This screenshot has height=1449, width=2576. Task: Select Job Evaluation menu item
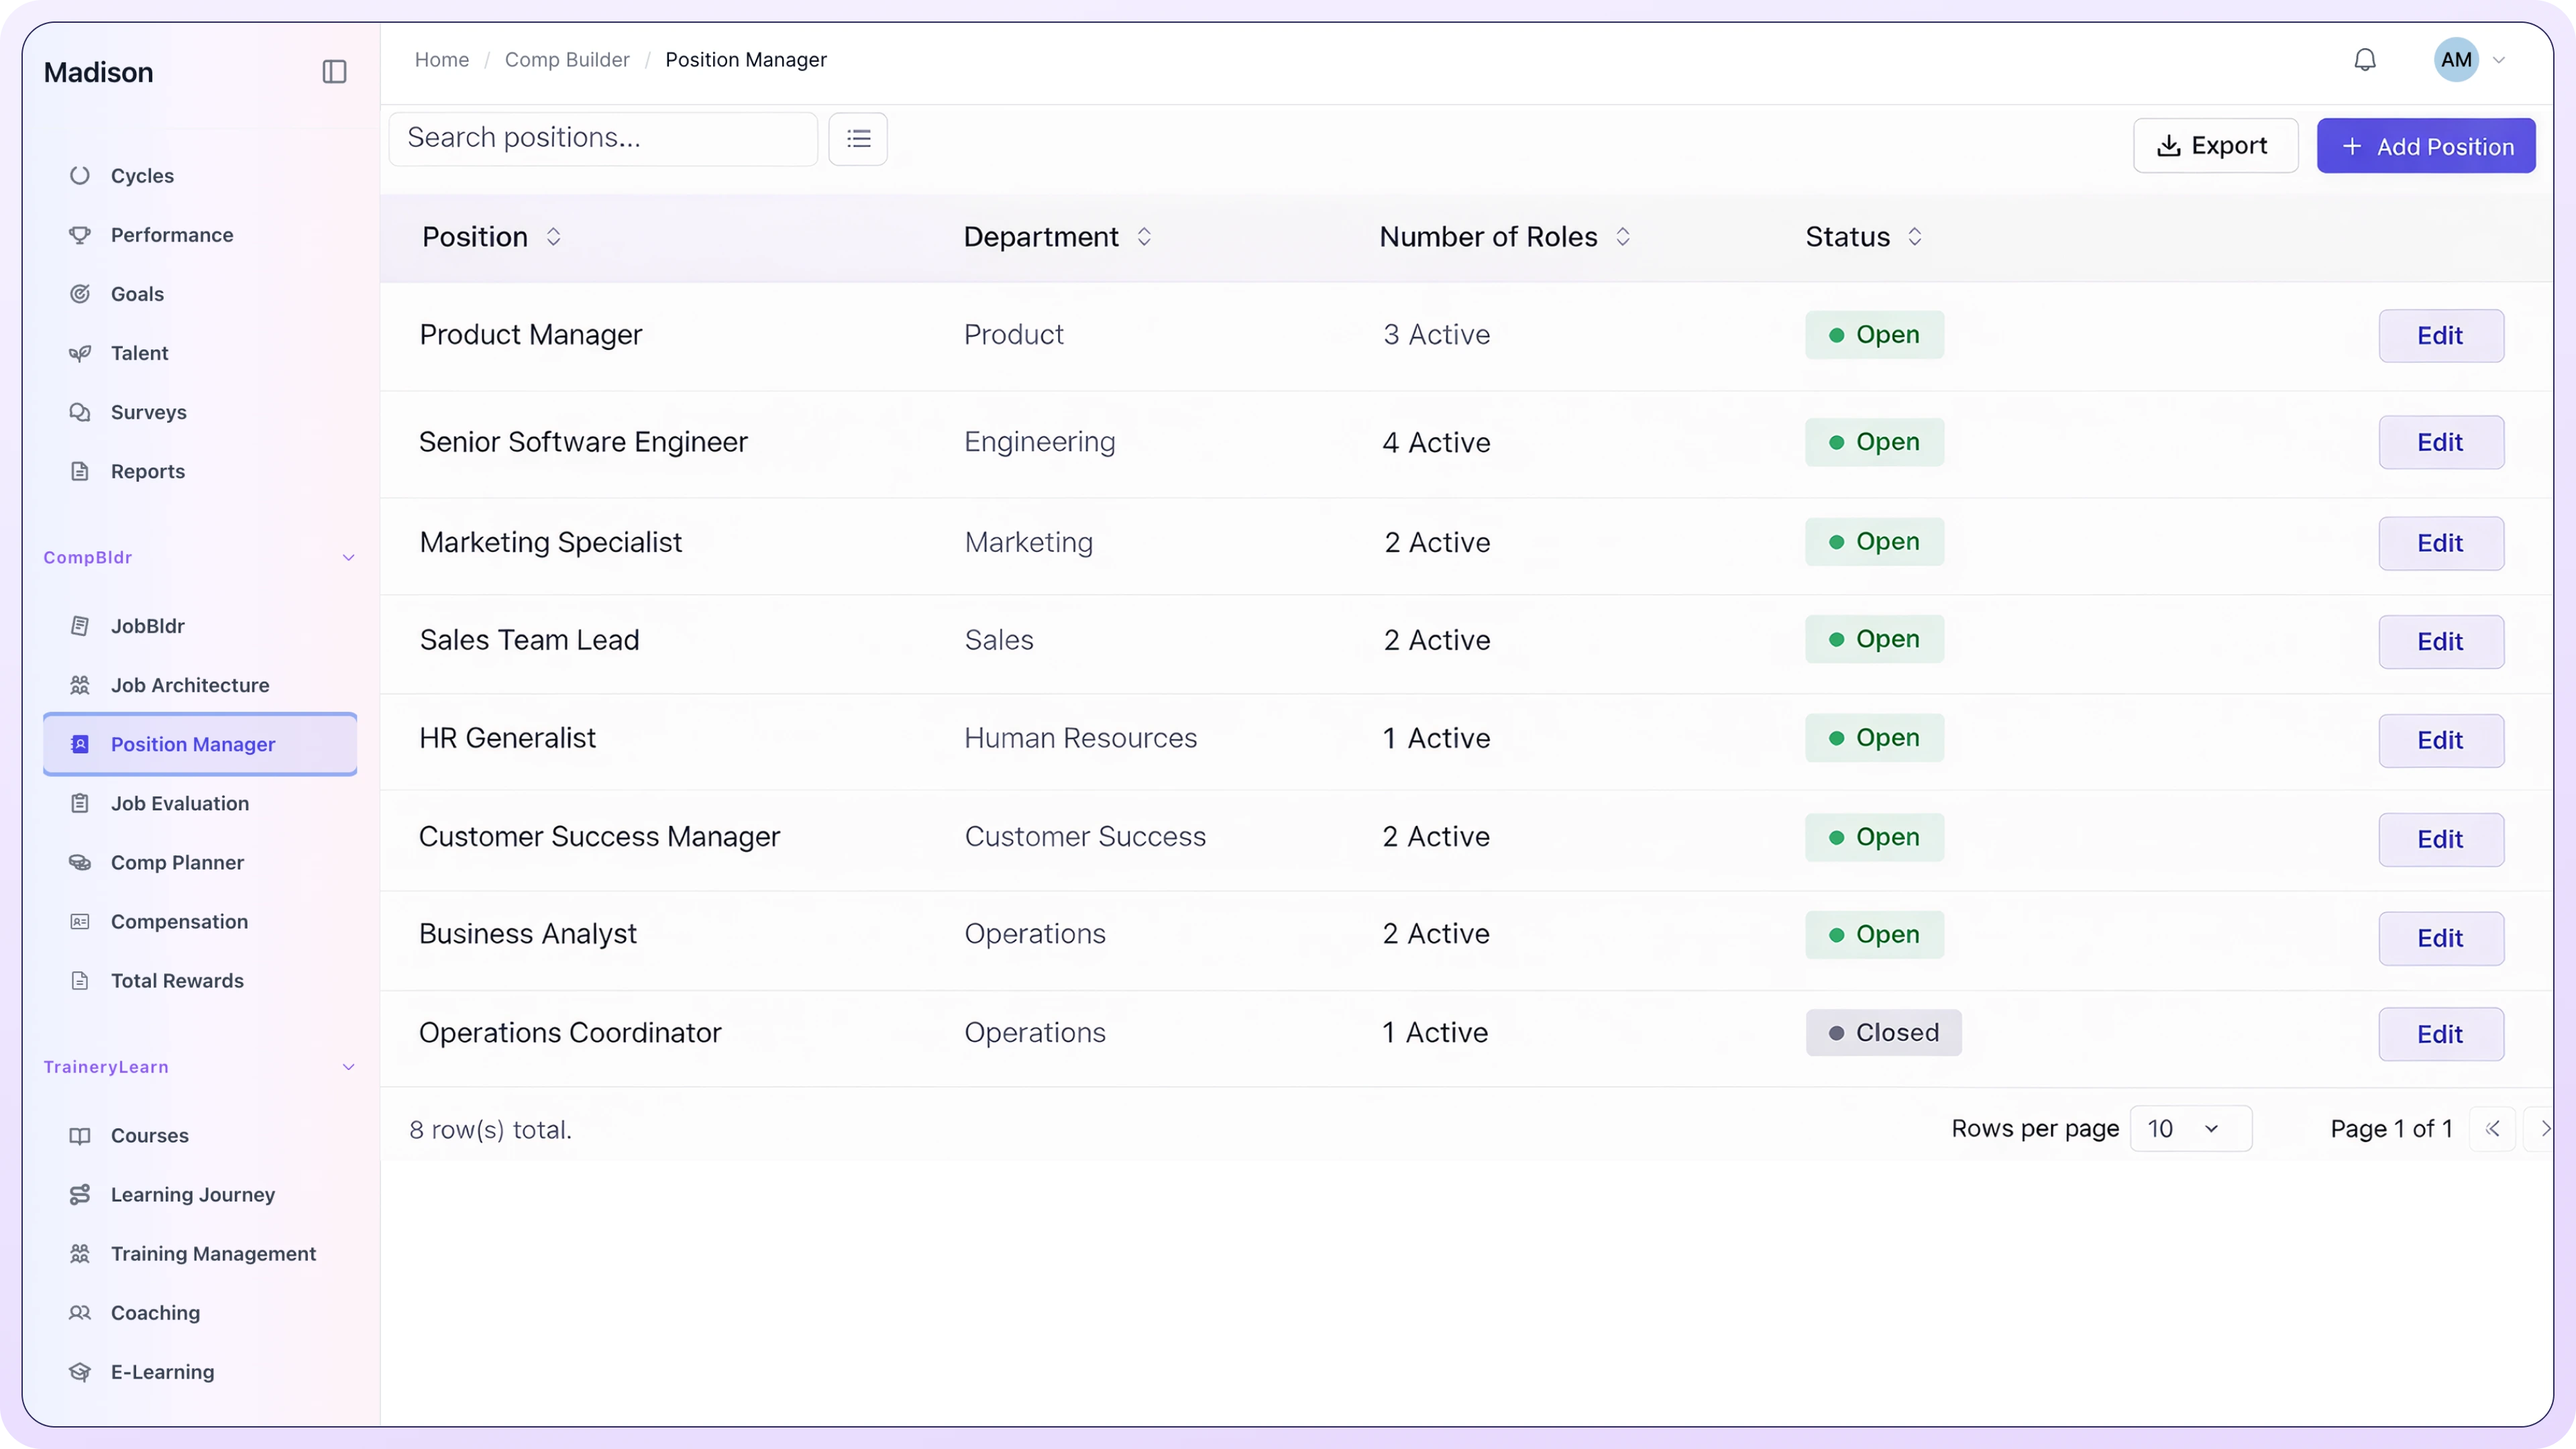tap(180, 804)
